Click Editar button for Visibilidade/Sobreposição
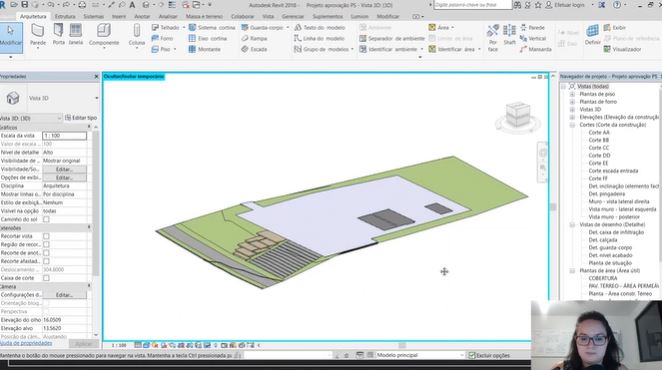The height and width of the screenshot is (370, 662). point(64,169)
